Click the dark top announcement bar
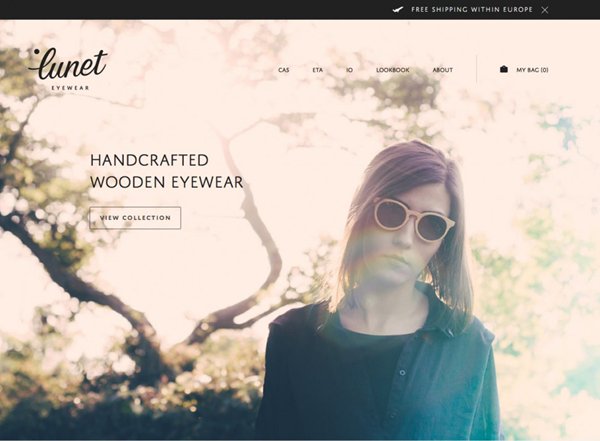This screenshot has width=600, height=441. (x=300, y=10)
